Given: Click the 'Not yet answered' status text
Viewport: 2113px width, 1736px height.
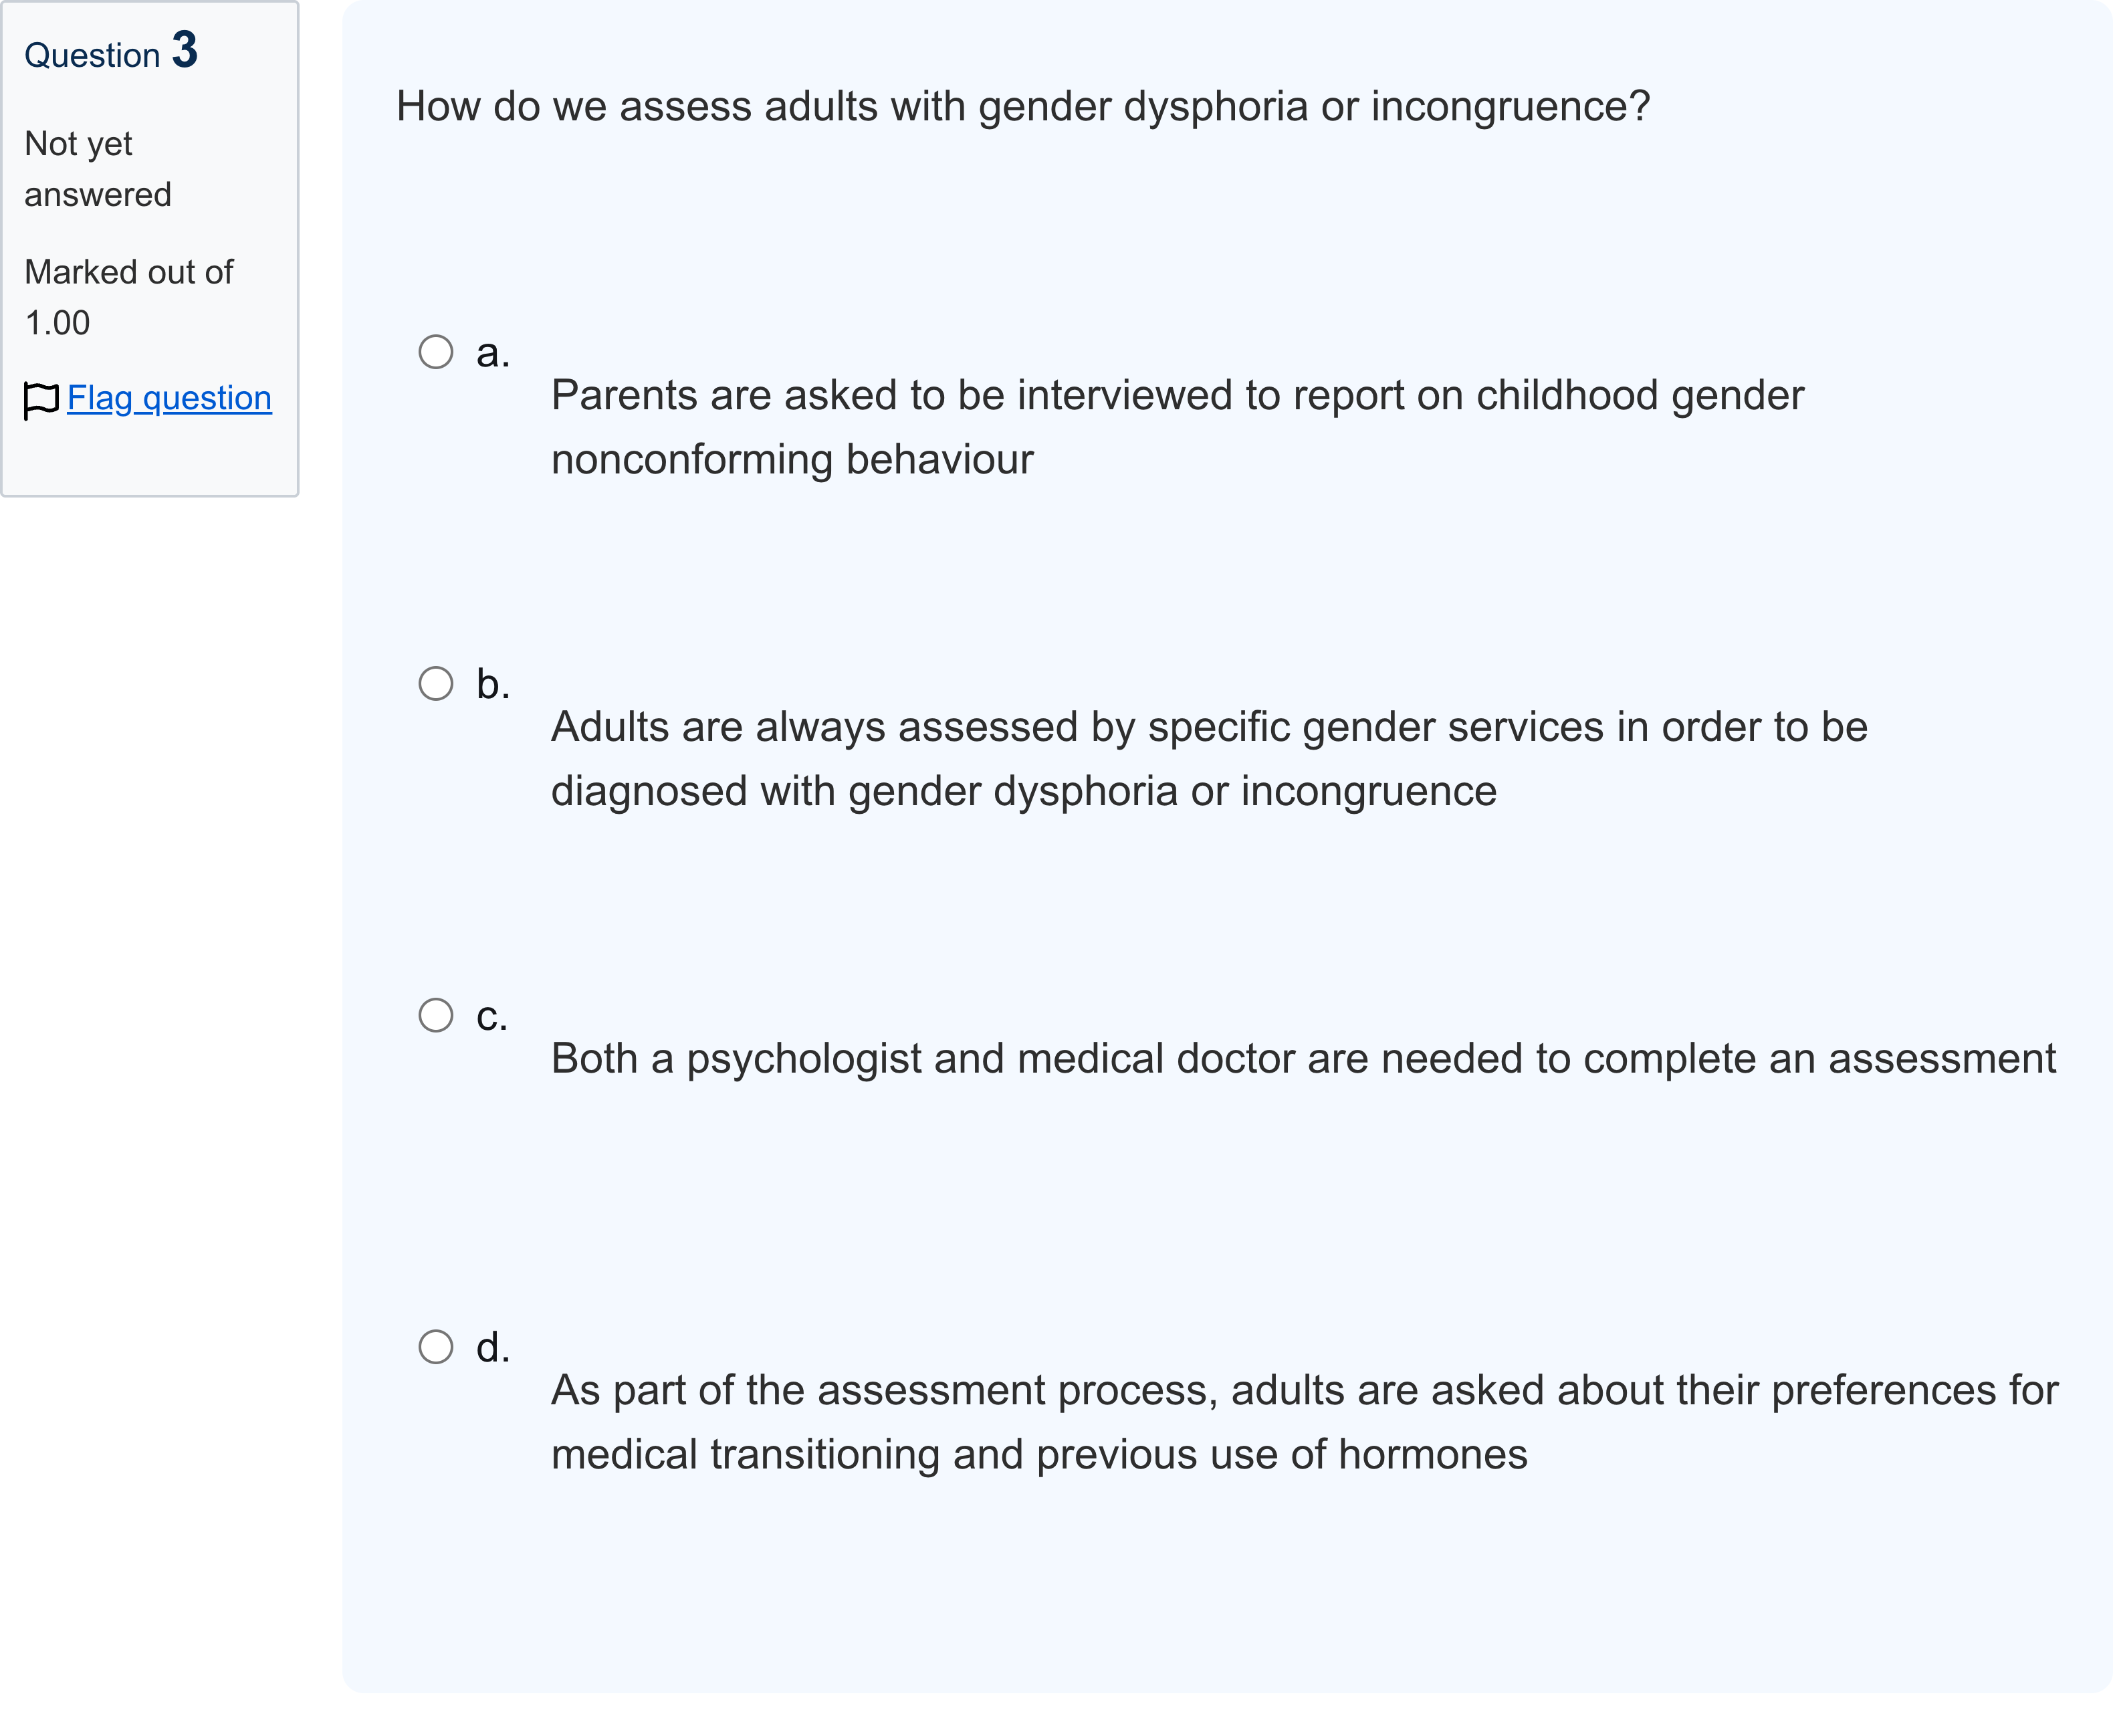Looking at the screenshot, I should tap(98, 169).
